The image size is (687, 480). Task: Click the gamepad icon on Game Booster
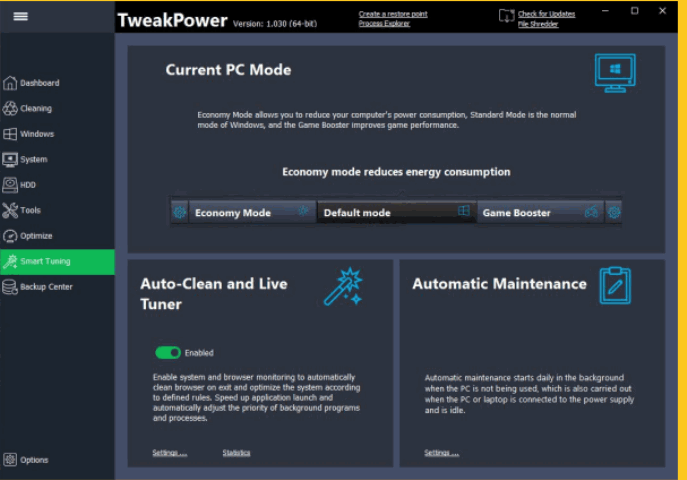pyautogui.click(x=591, y=212)
